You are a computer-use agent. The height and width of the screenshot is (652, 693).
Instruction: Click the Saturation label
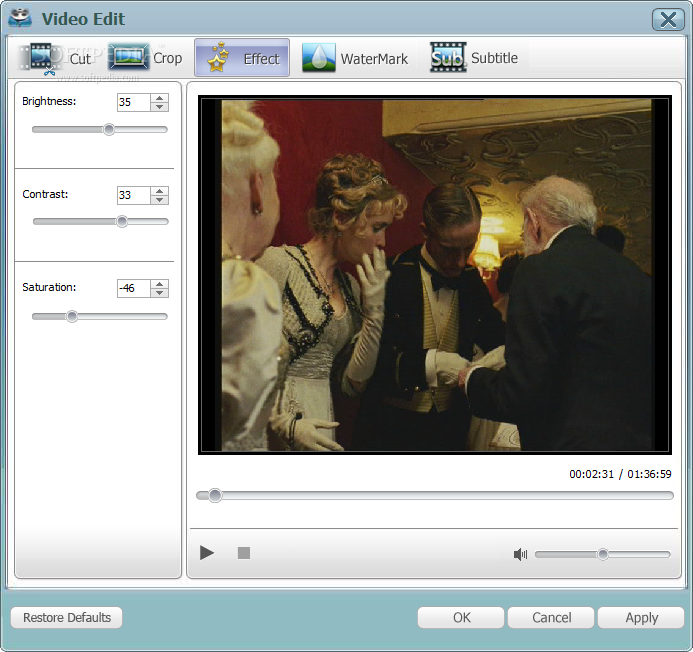click(x=49, y=287)
